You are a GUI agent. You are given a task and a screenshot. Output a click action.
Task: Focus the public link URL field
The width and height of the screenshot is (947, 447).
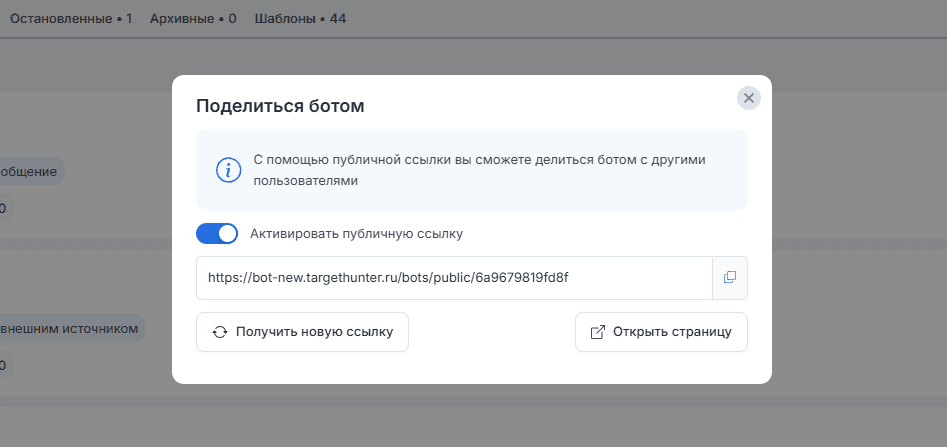point(454,278)
